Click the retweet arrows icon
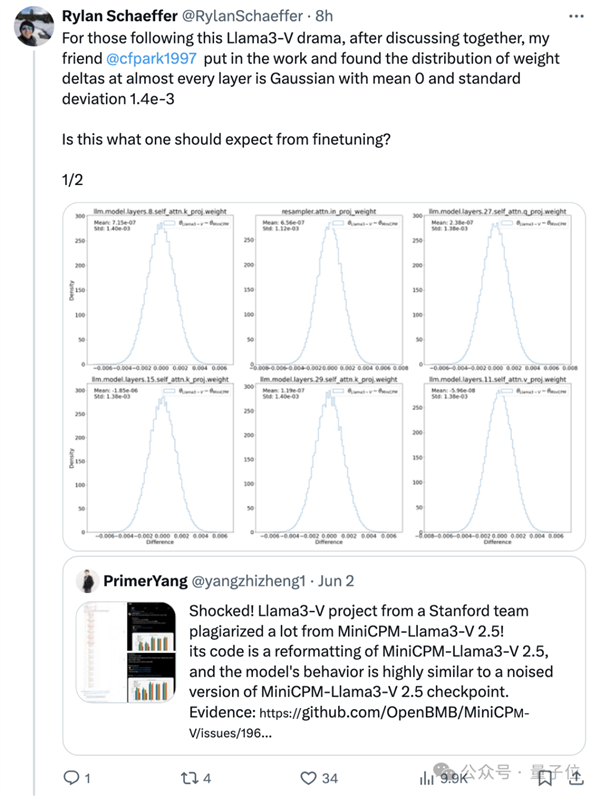The height and width of the screenshot is (796, 600). tap(189, 778)
